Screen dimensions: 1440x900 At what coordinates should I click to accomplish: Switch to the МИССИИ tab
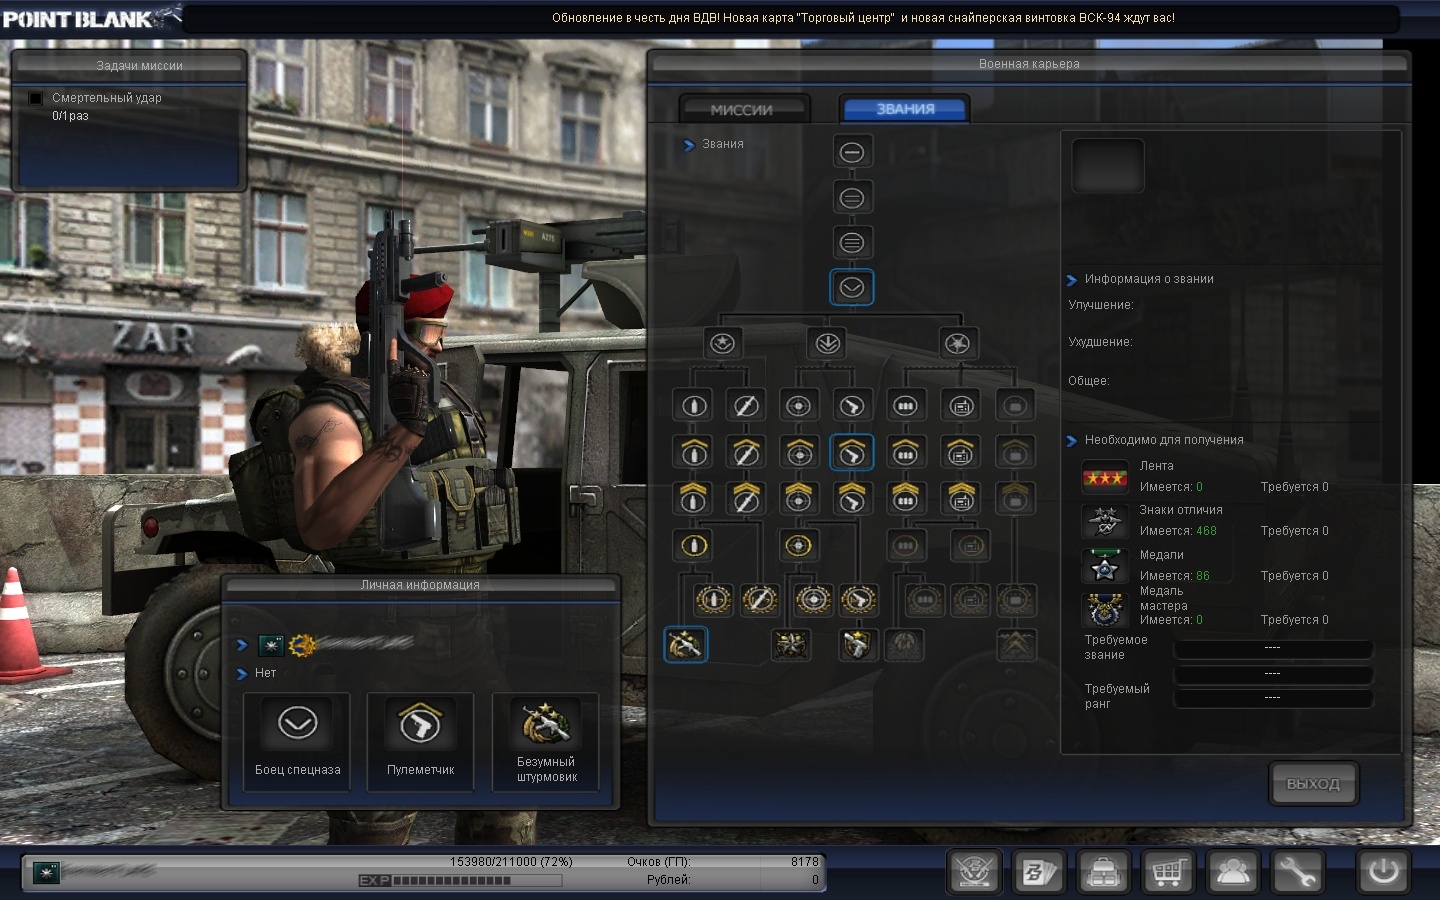(x=742, y=110)
